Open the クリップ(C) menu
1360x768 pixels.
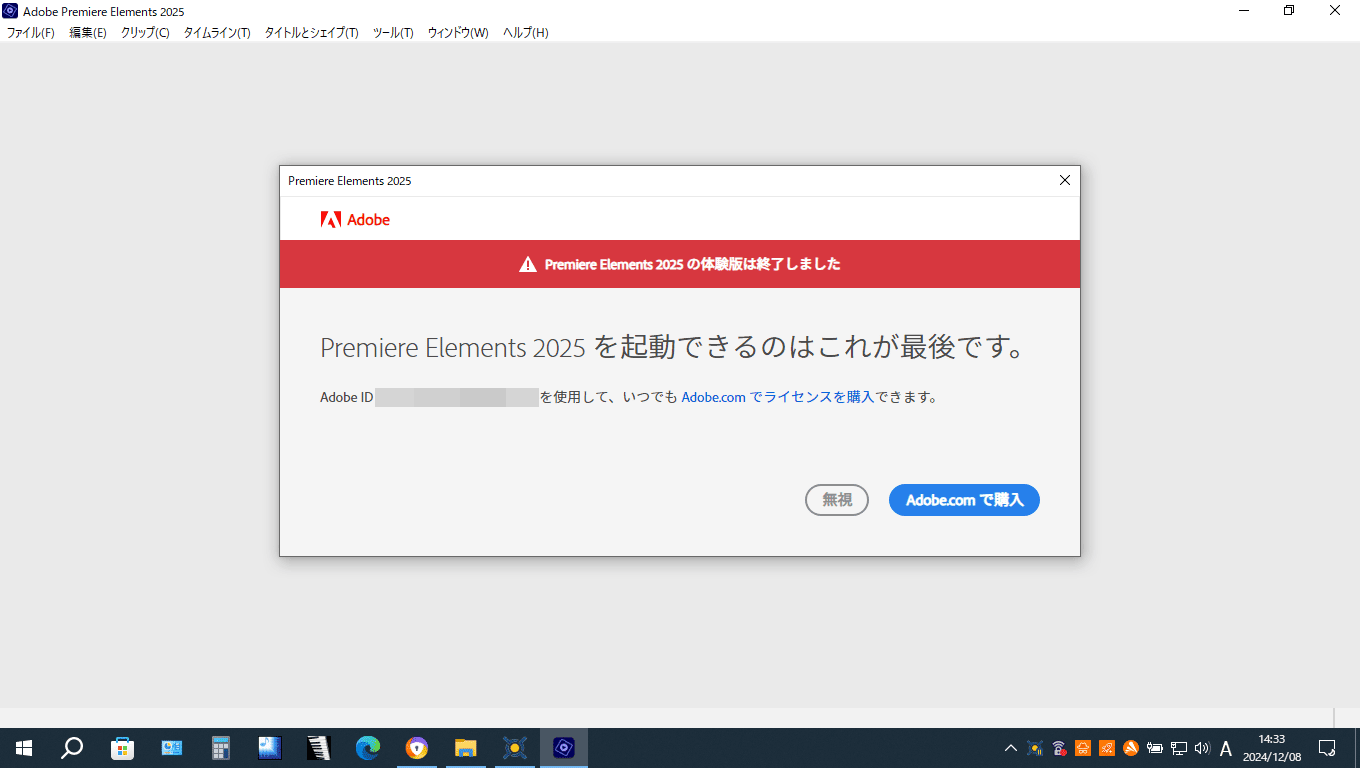coord(145,33)
